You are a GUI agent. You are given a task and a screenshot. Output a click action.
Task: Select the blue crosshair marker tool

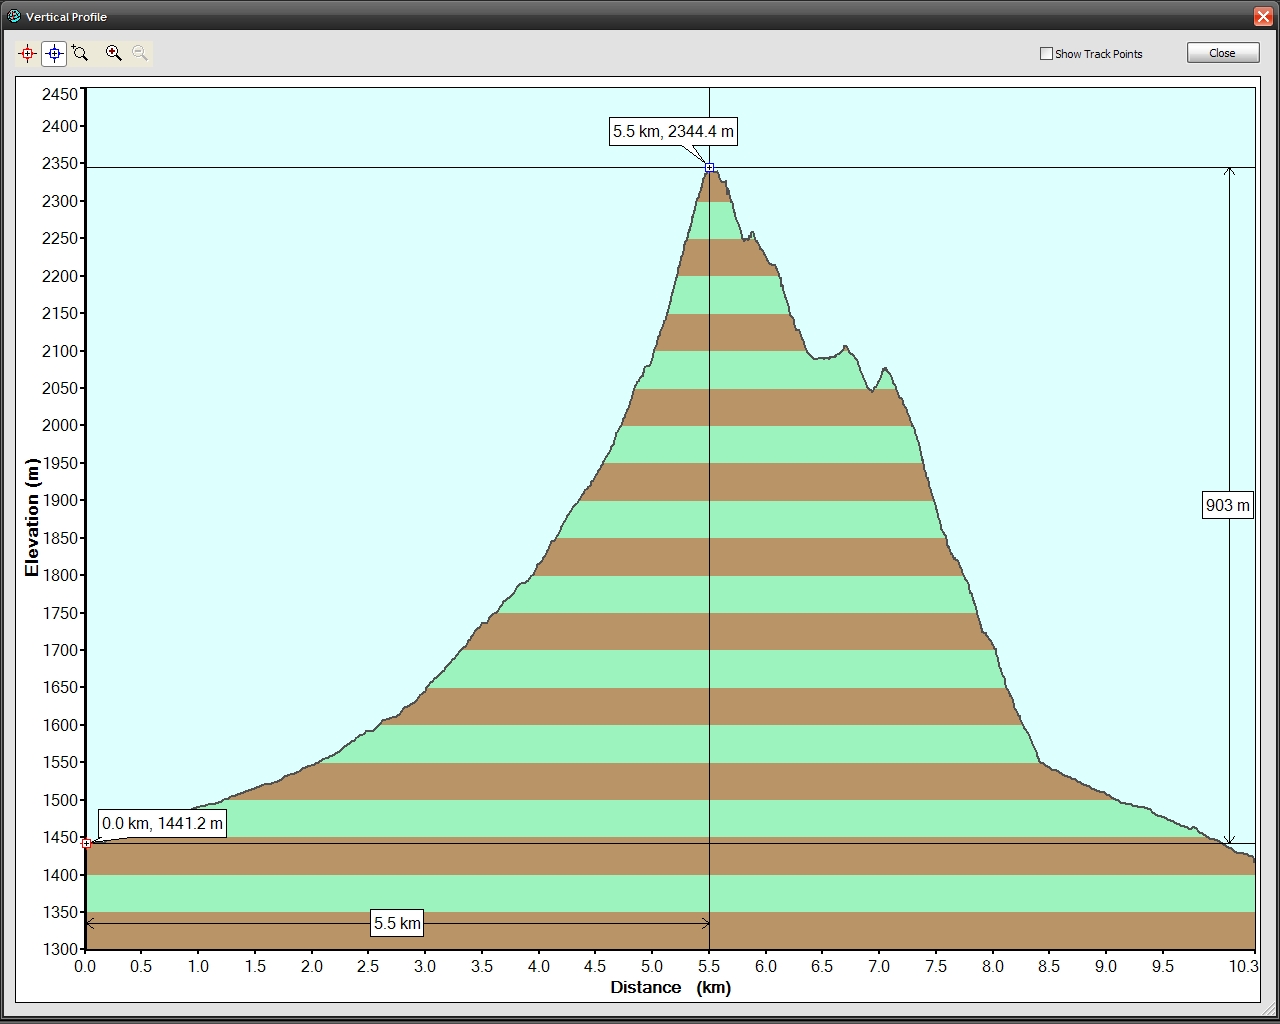pos(54,54)
